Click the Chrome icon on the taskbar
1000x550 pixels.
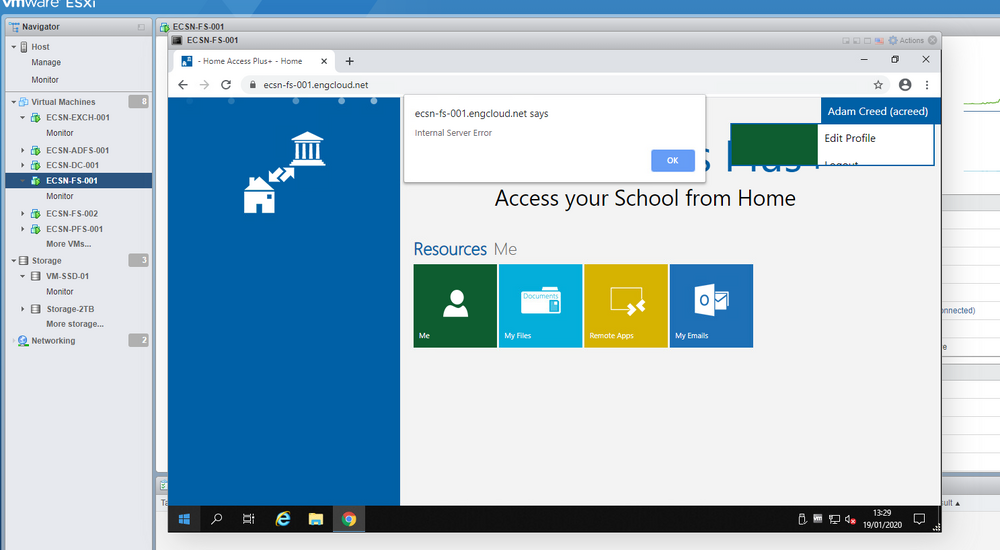[349, 519]
